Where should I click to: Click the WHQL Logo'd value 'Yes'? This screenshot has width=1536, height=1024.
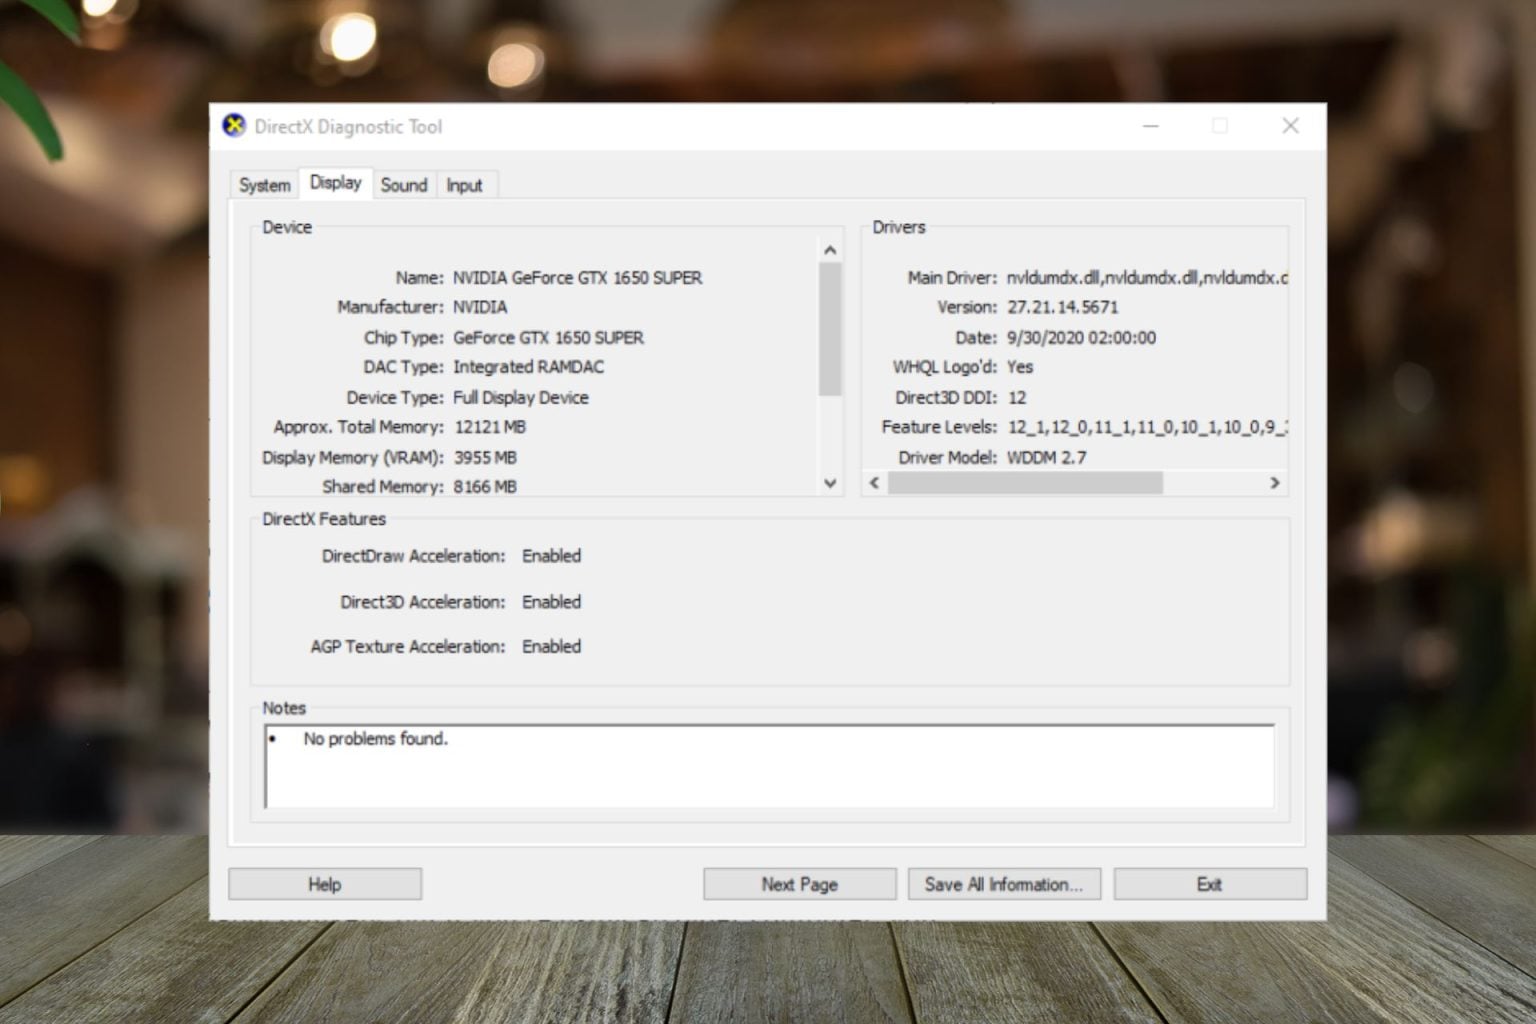pyautogui.click(x=1019, y=367)
